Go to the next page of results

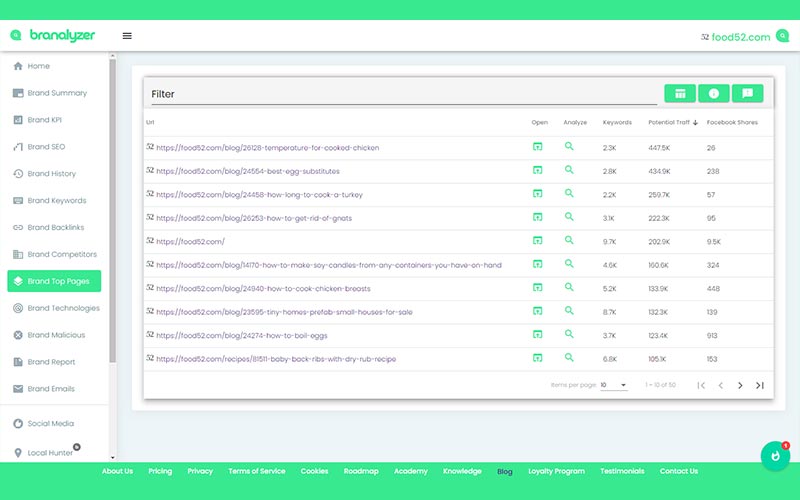tap(740, 385)
